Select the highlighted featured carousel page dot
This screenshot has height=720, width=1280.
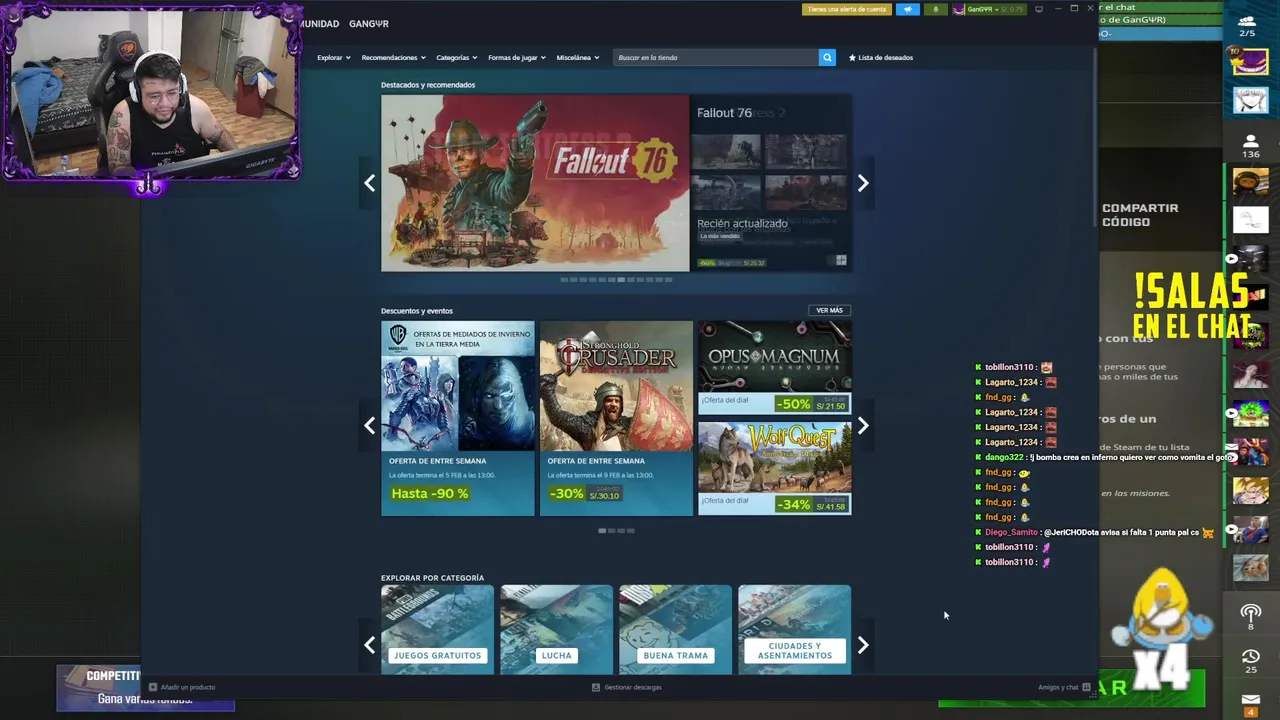[x=620, y=280]
